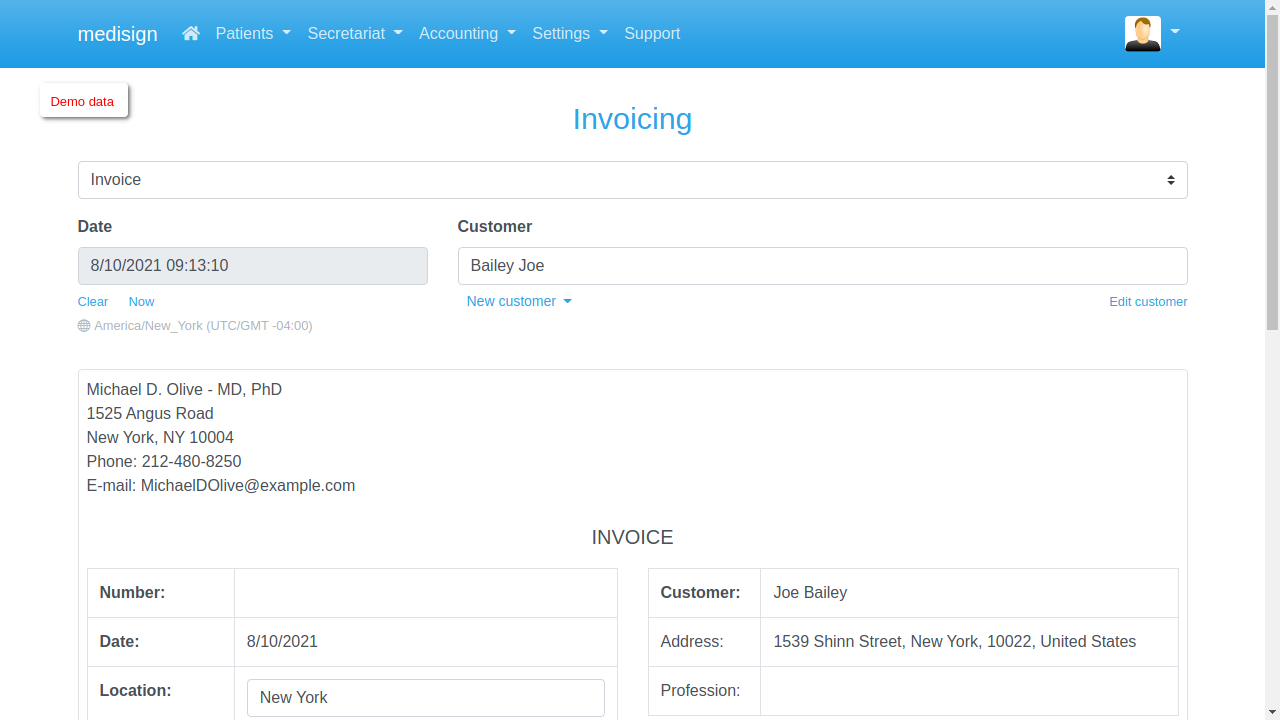
Task: Click the Customer name input field
Action: [x=822, y=265]
